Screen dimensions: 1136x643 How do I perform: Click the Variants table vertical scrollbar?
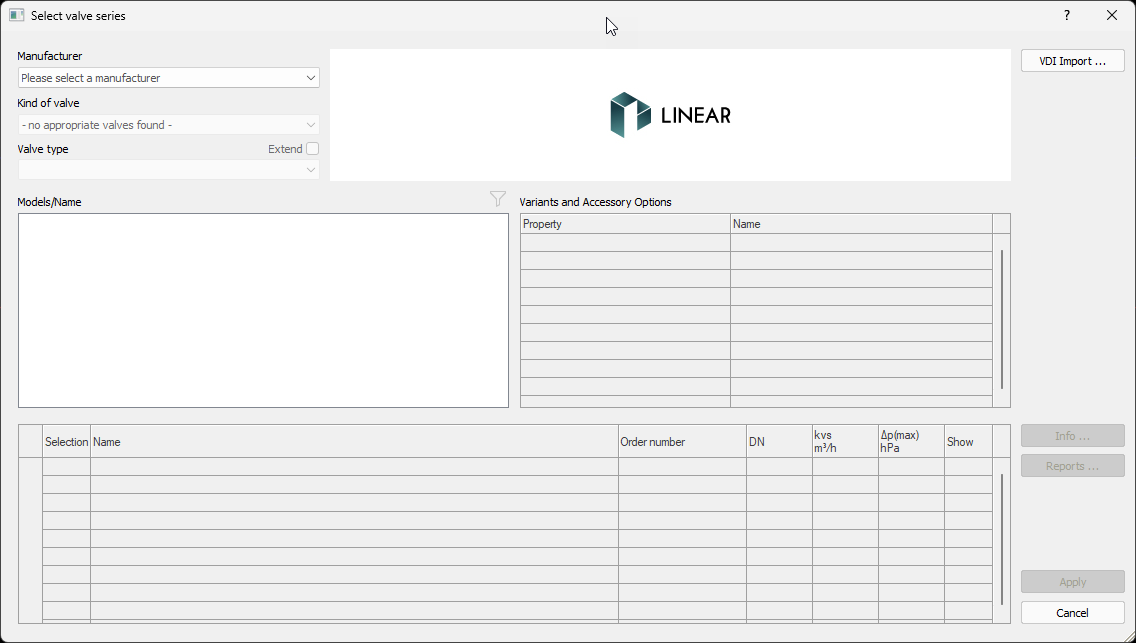click(x=1002, y=319)
